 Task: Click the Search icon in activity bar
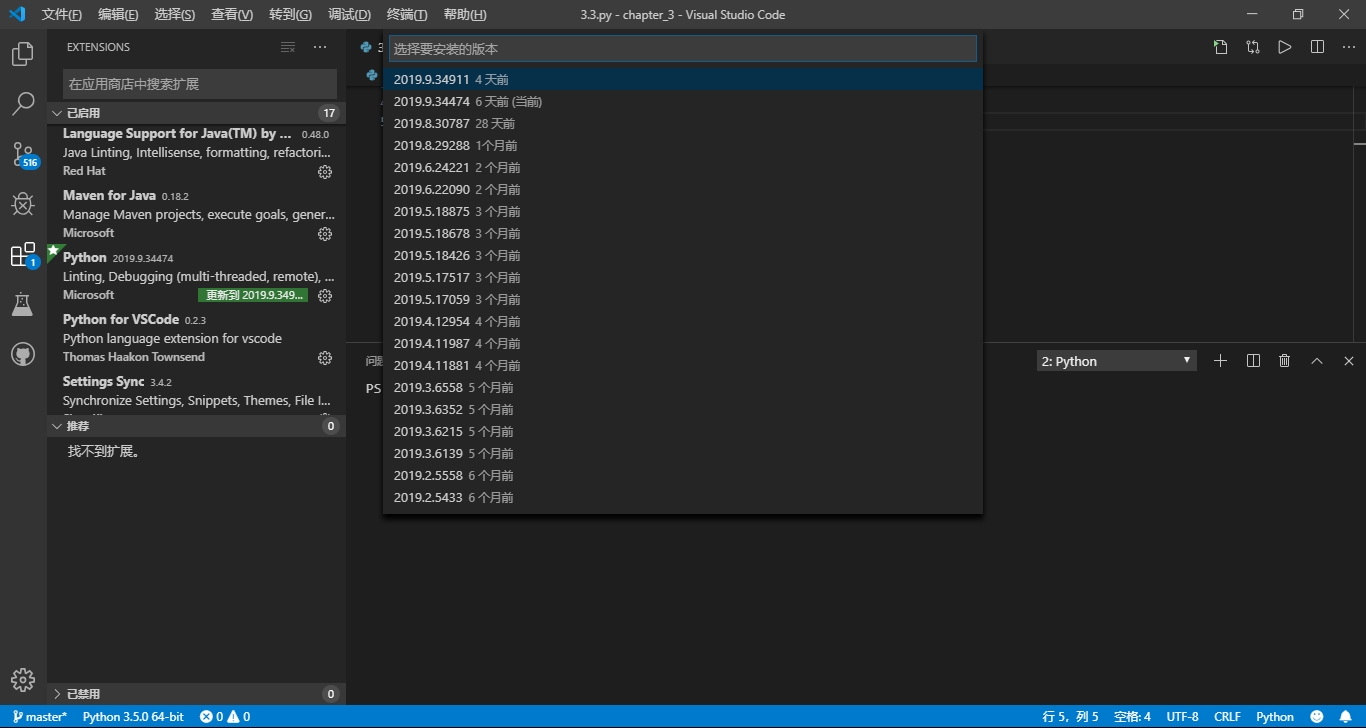click(x=23, y=104)
